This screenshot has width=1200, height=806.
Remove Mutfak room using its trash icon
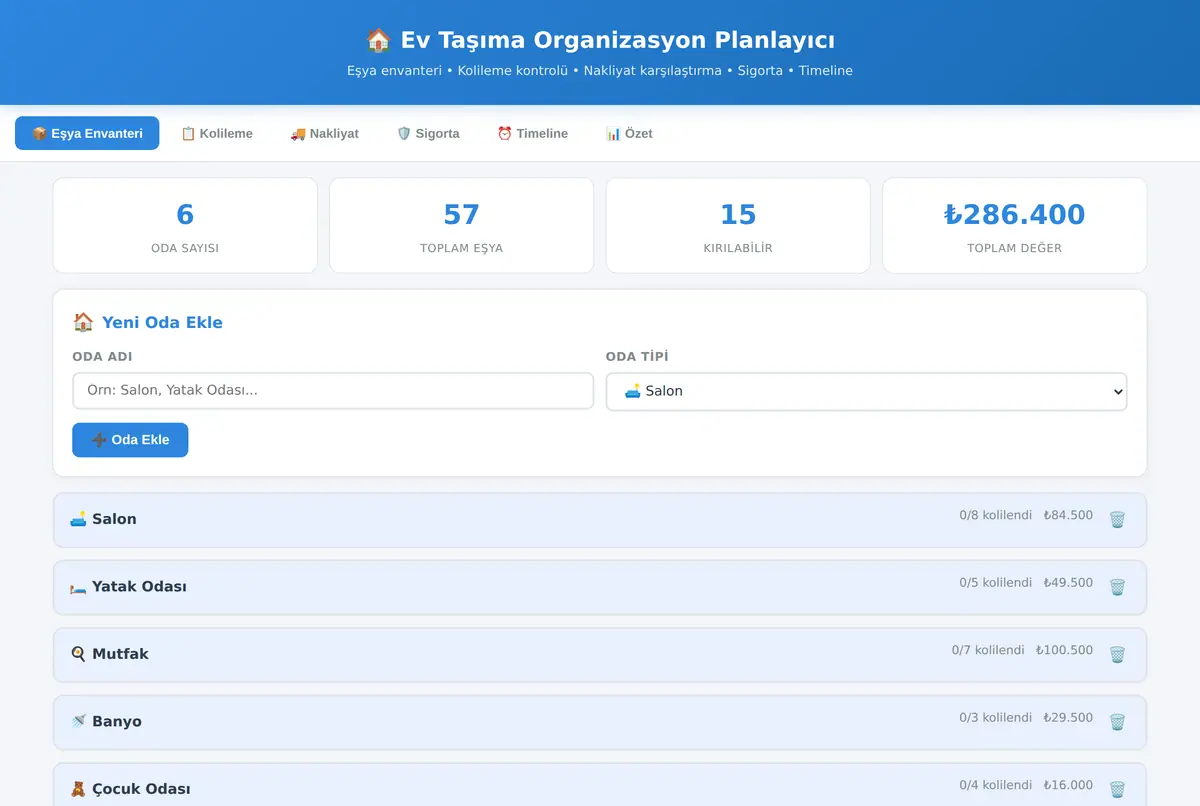click(1117, 654)
